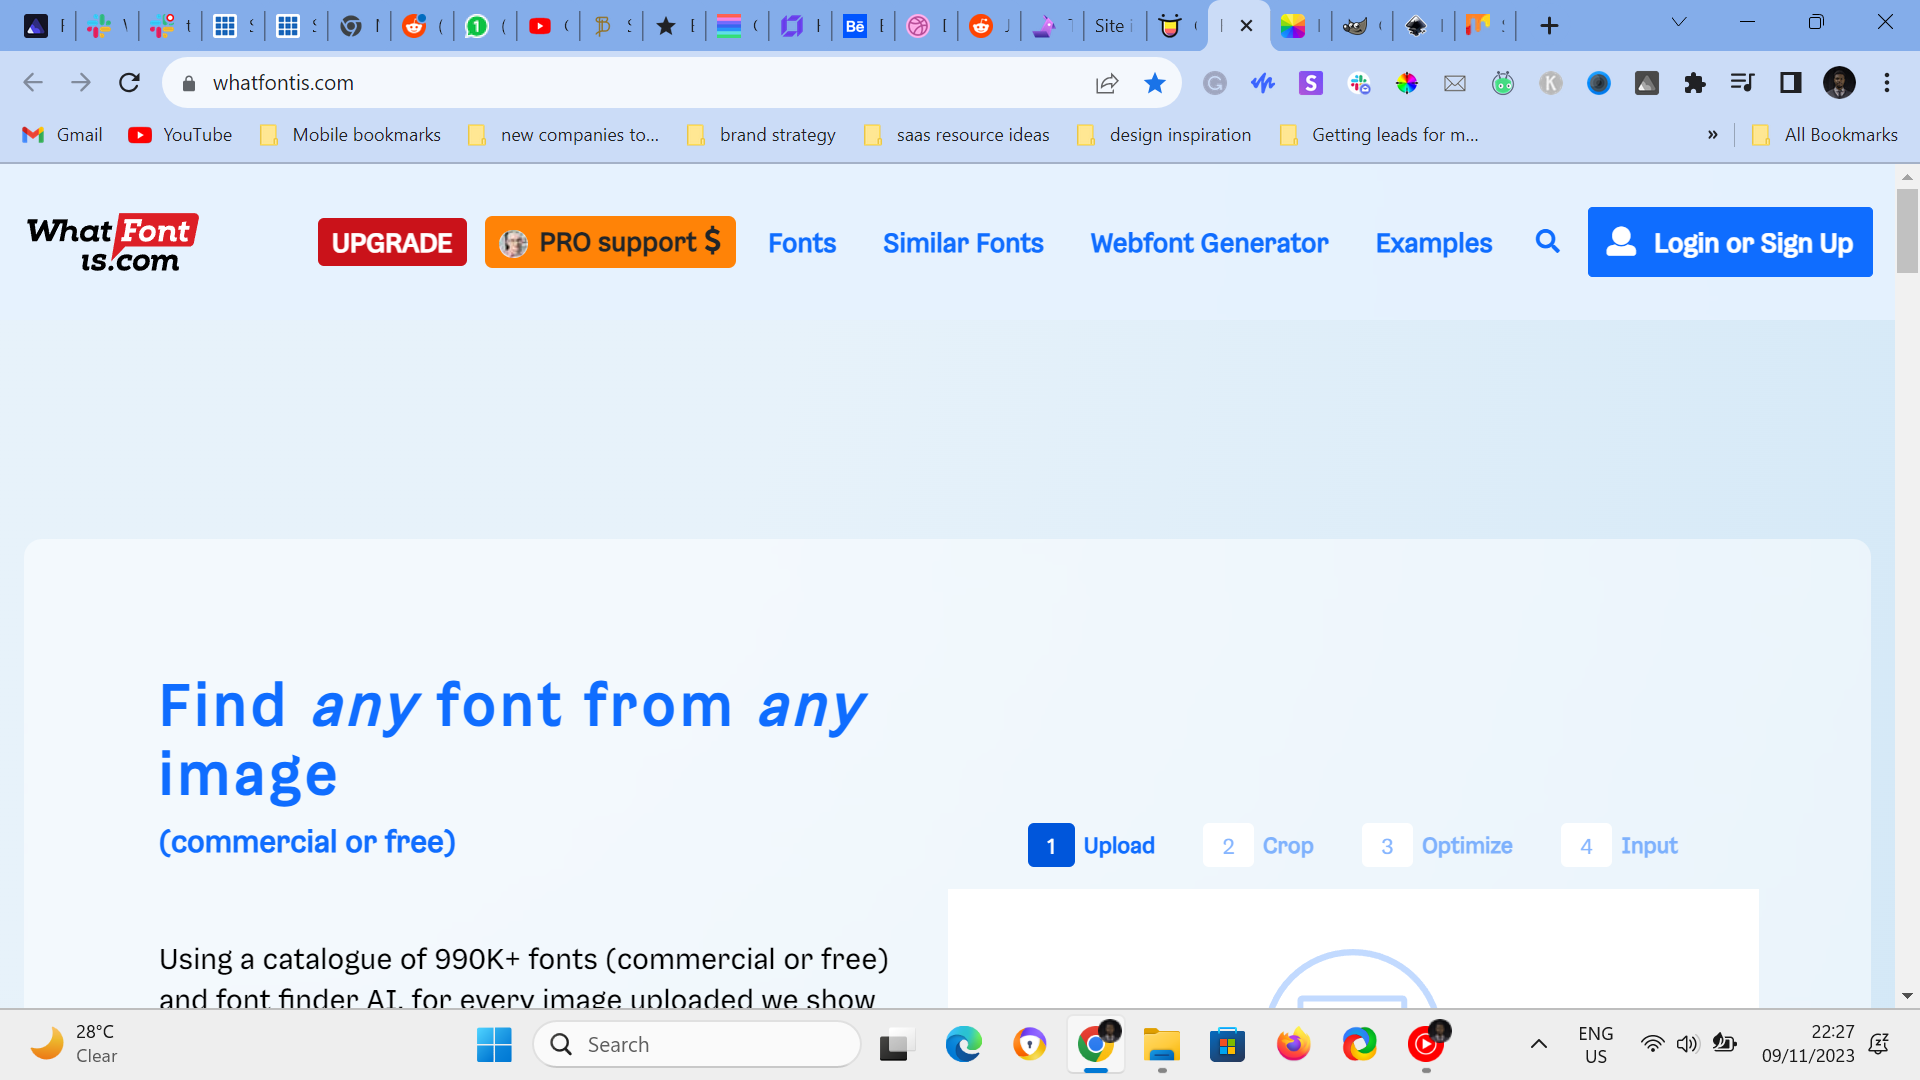Reload the page with the refresh icon

pos(129,83)
